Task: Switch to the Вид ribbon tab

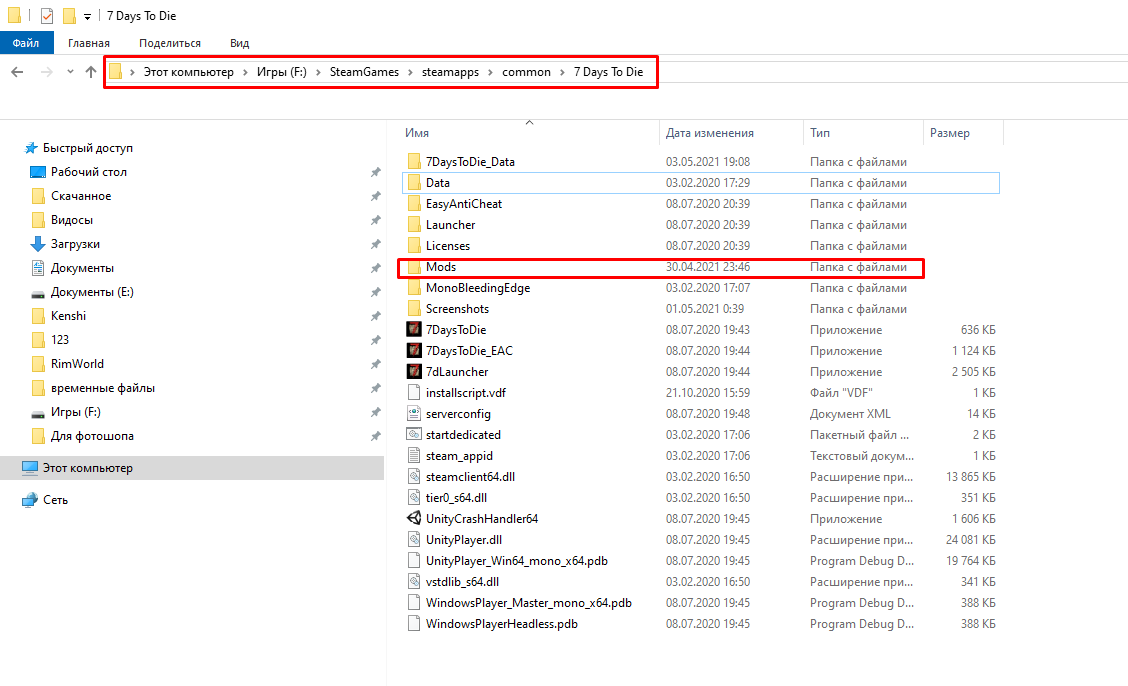Action: [239, 43]
